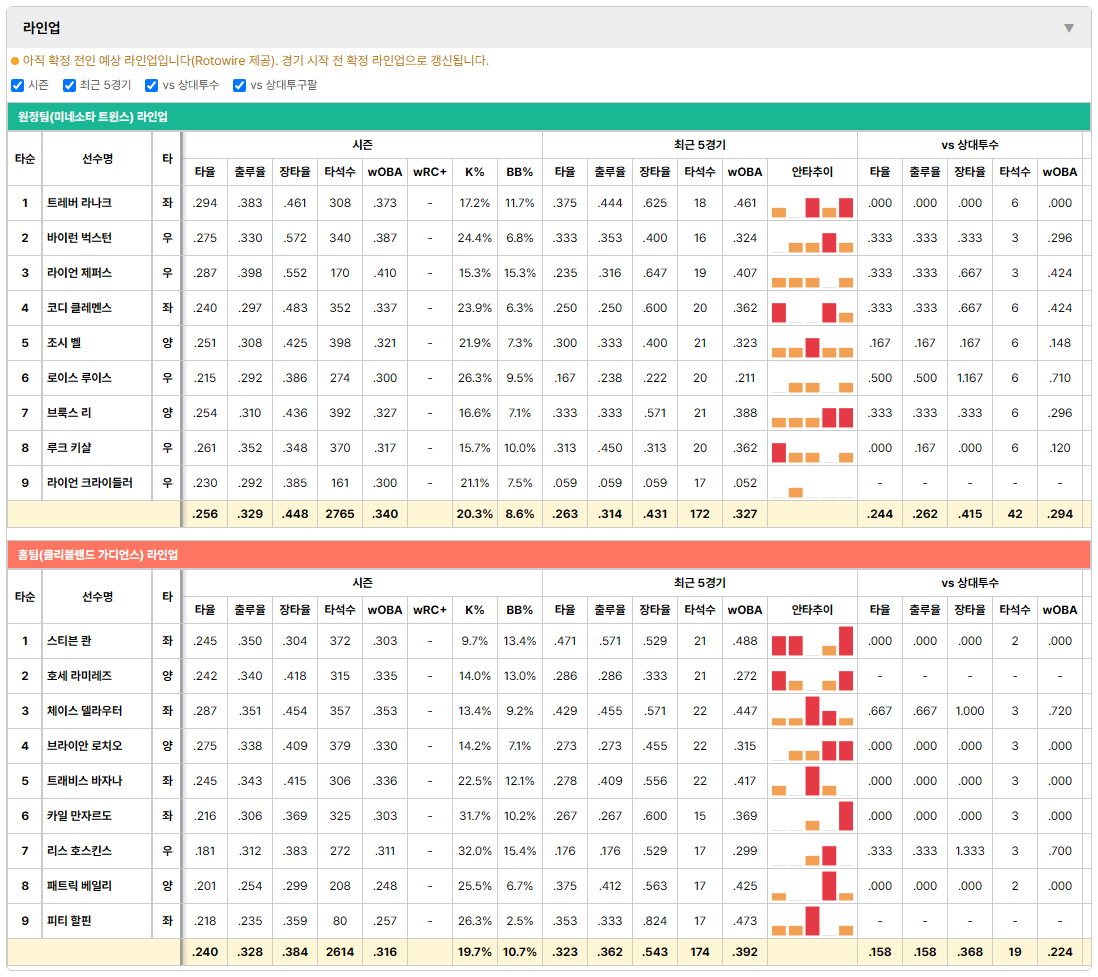Click 안타추이 header in Guardians table
Viewport: 1098px width, 977px height.
[812, 610]
